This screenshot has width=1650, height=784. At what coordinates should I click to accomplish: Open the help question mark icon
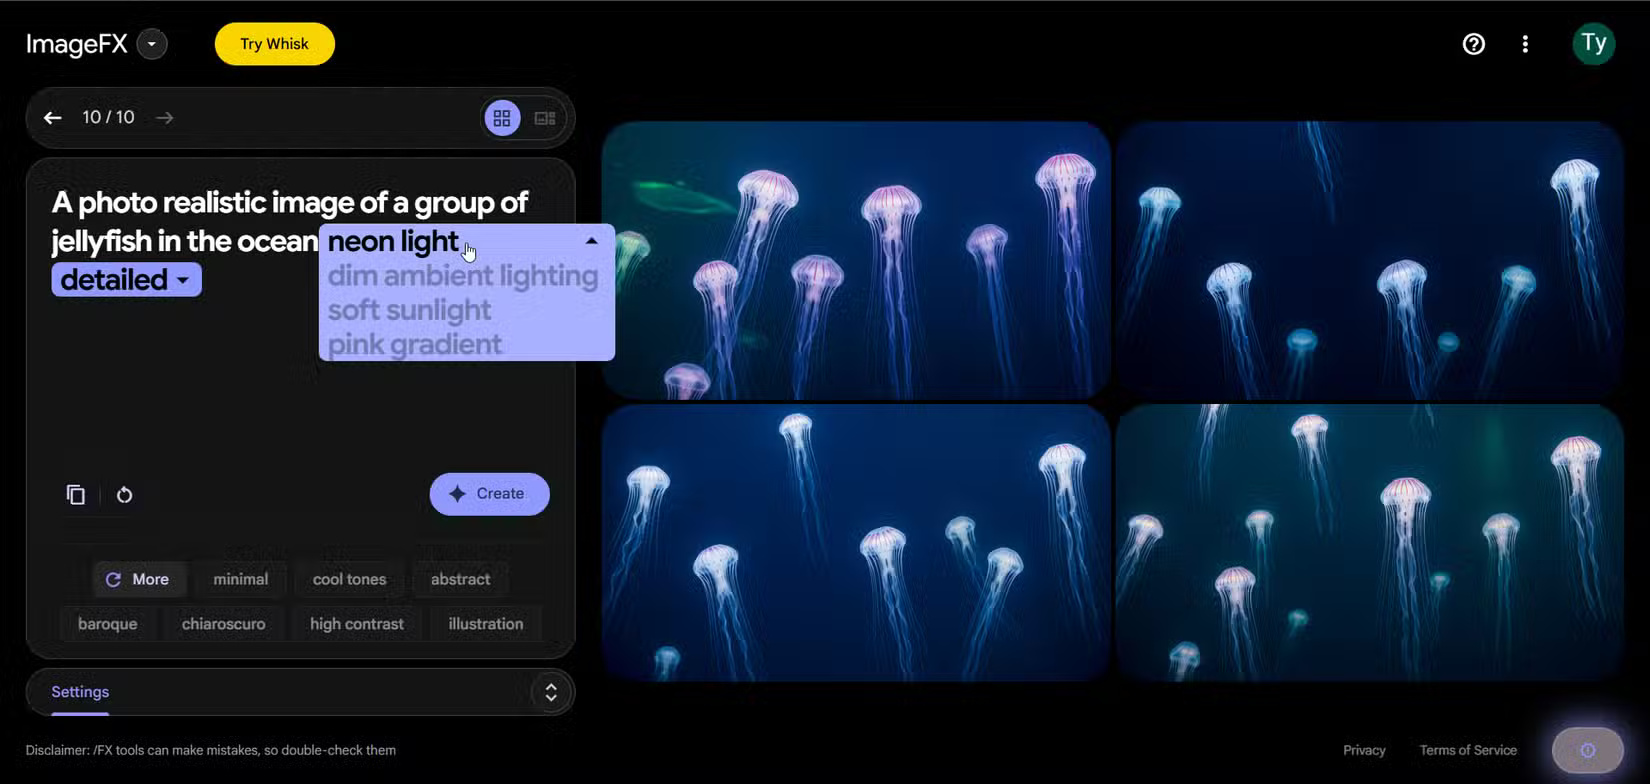click(x=1473, y=44)
